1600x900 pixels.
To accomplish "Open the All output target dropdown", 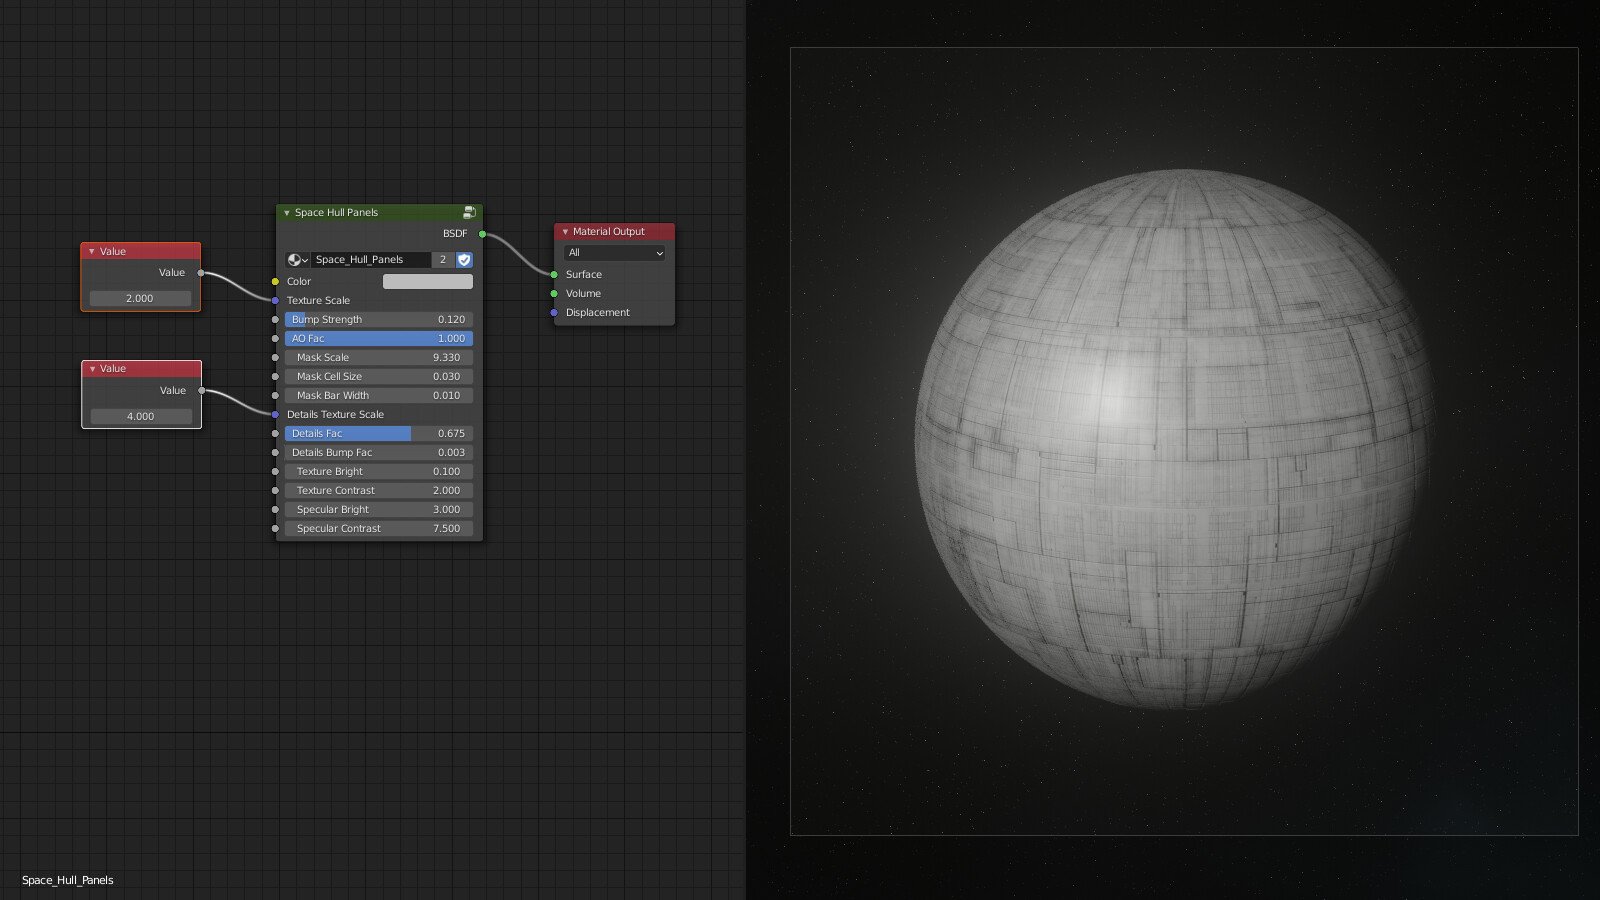I will click(613, 253).
